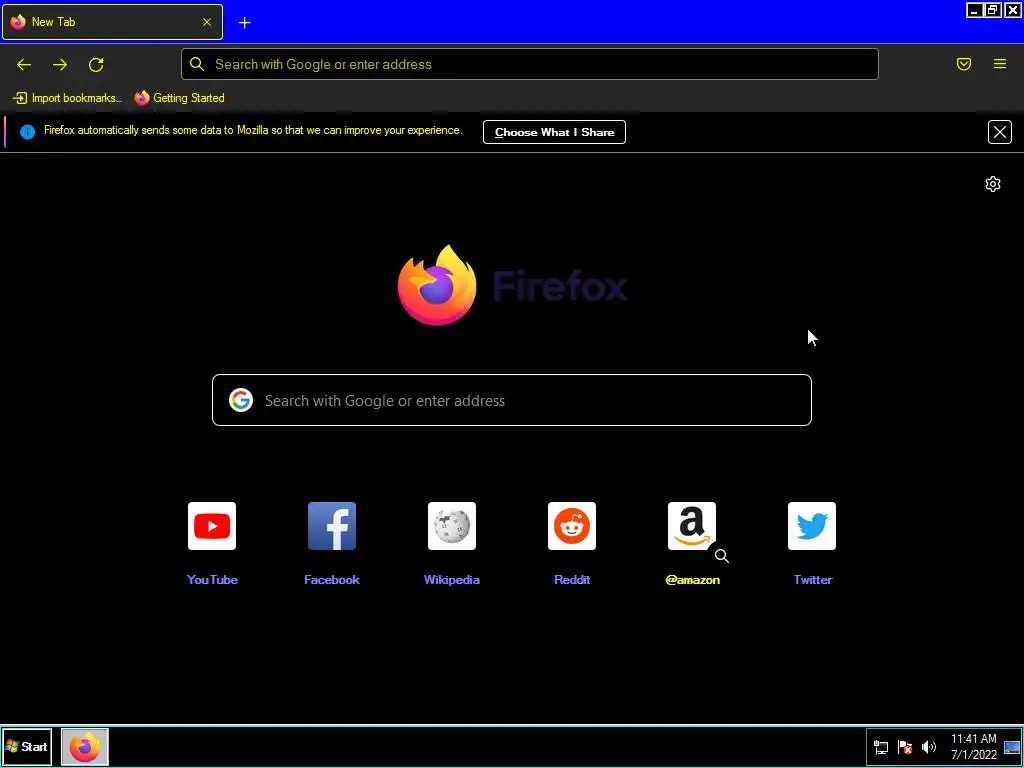Dismiss the data notification bar
1024x768 pixels.
click(x=1000, y=132)
